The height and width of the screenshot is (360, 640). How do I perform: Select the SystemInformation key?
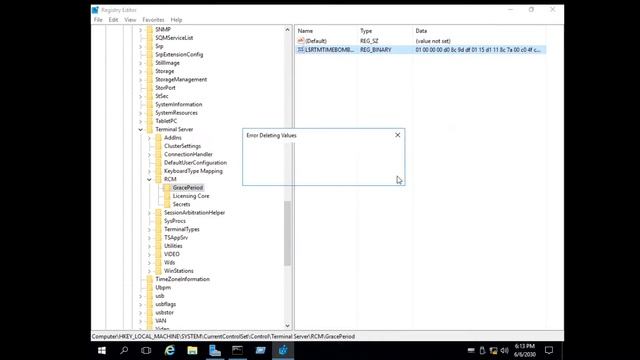pos(179,104)
